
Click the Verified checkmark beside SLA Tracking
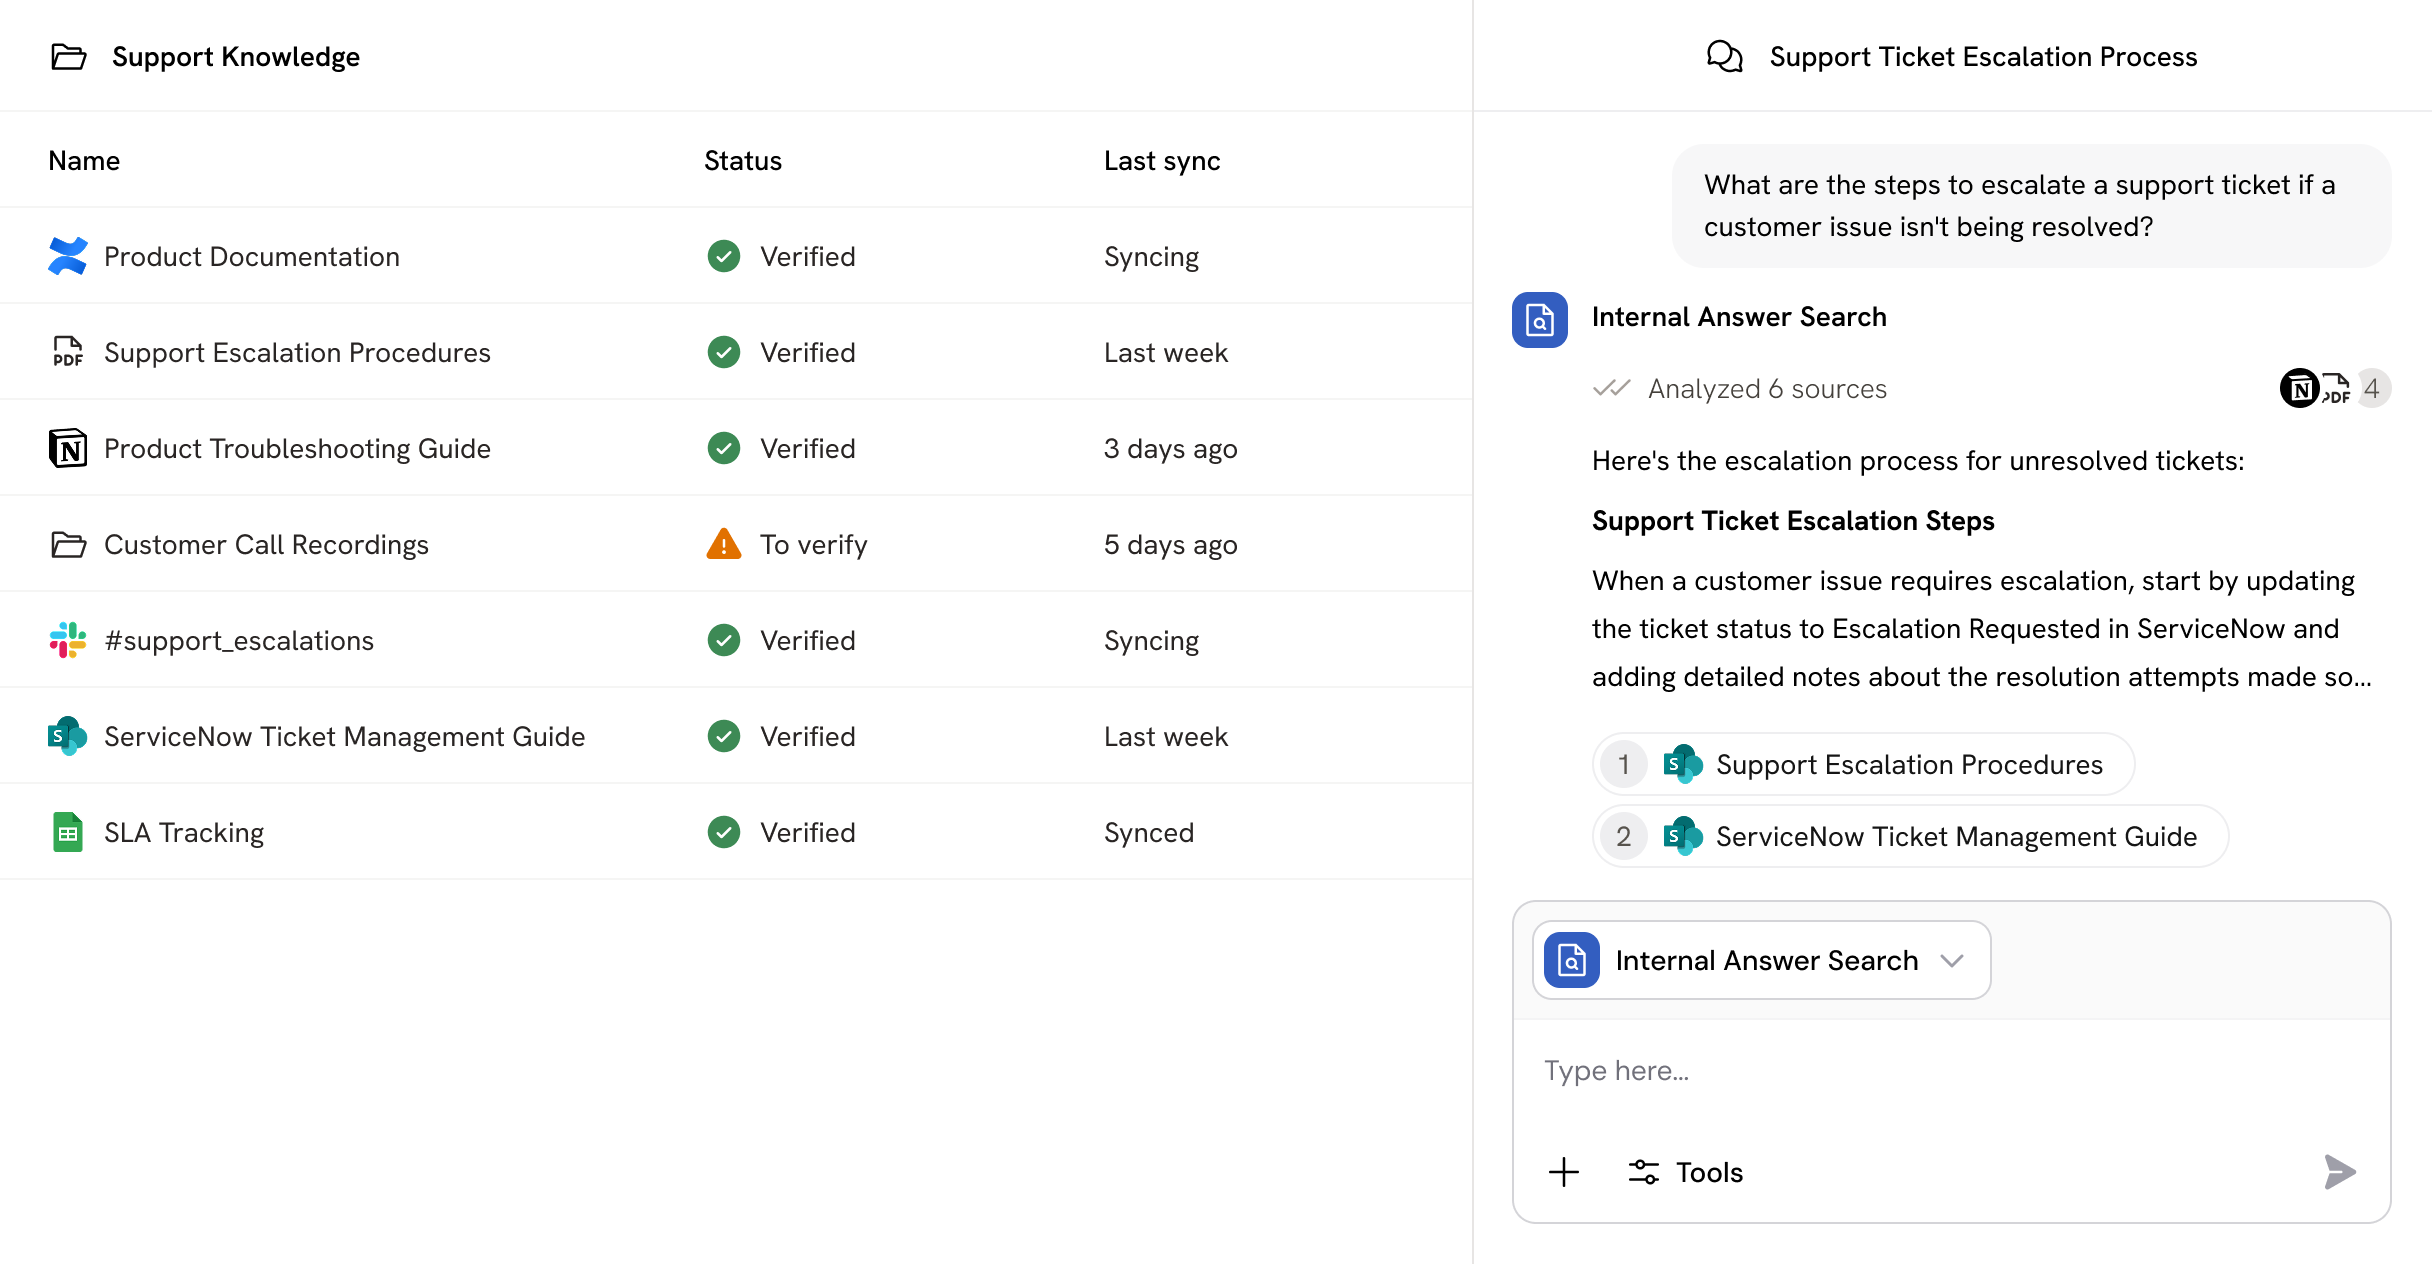click(x=723, y=832)
